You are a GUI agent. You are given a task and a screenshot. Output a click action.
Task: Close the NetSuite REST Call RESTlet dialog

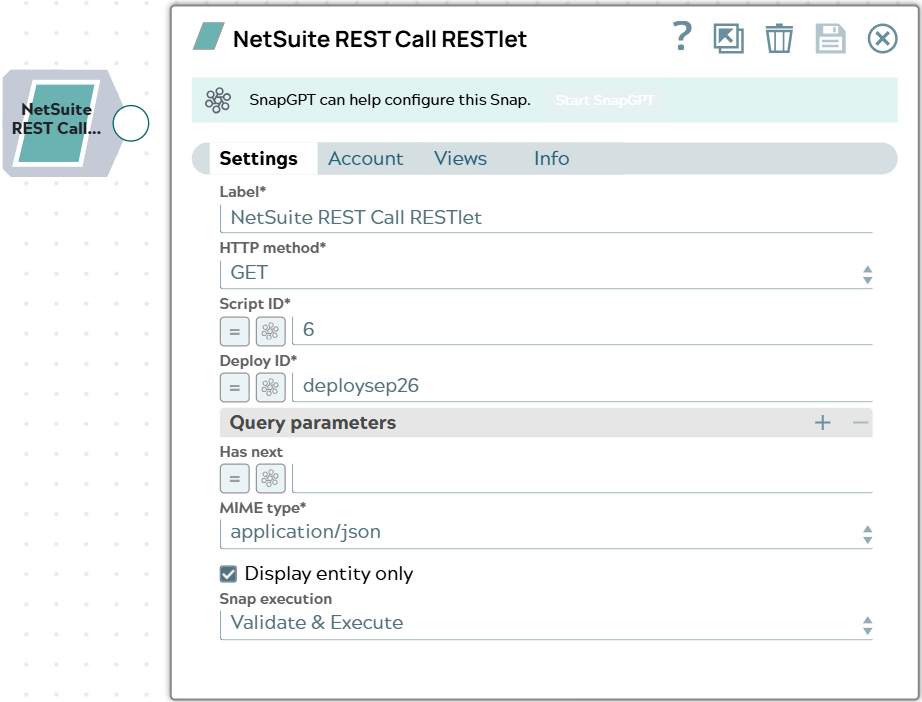pos(883,39)
